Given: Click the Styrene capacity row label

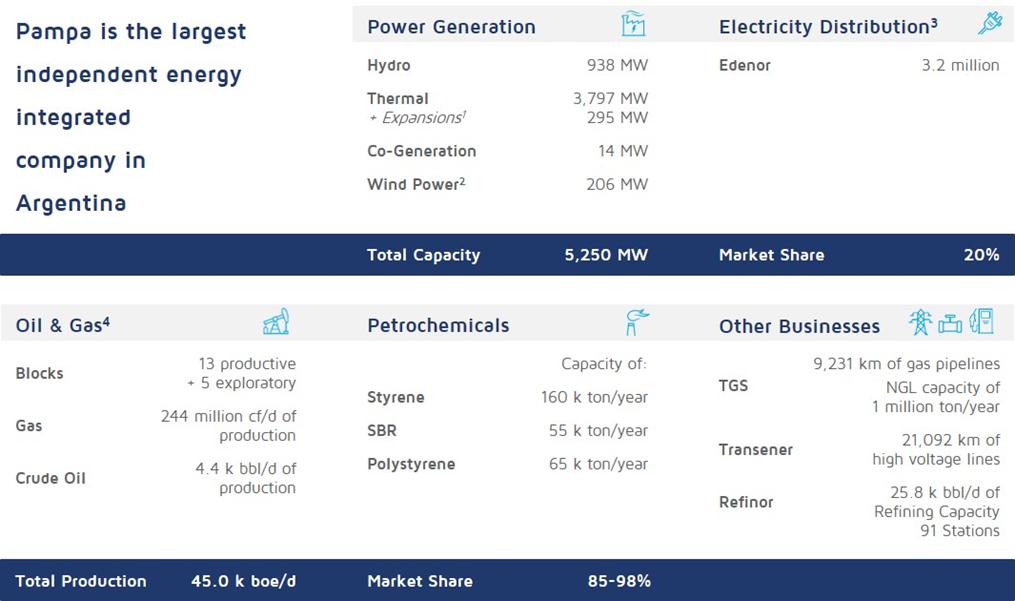Looking at the screenshot, I should click(x=395, y=397).
